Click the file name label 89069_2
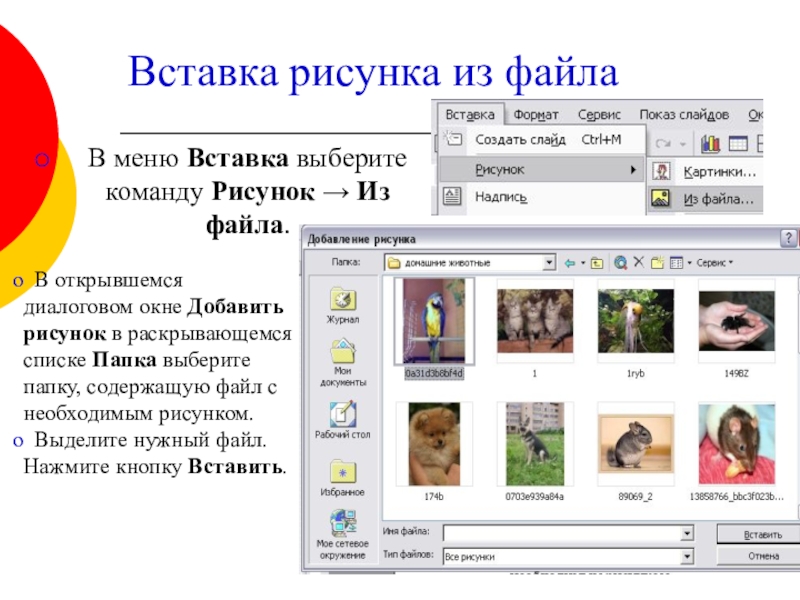Image resolution: width=800 pixels, height=600 pixels. click(636, 496)
